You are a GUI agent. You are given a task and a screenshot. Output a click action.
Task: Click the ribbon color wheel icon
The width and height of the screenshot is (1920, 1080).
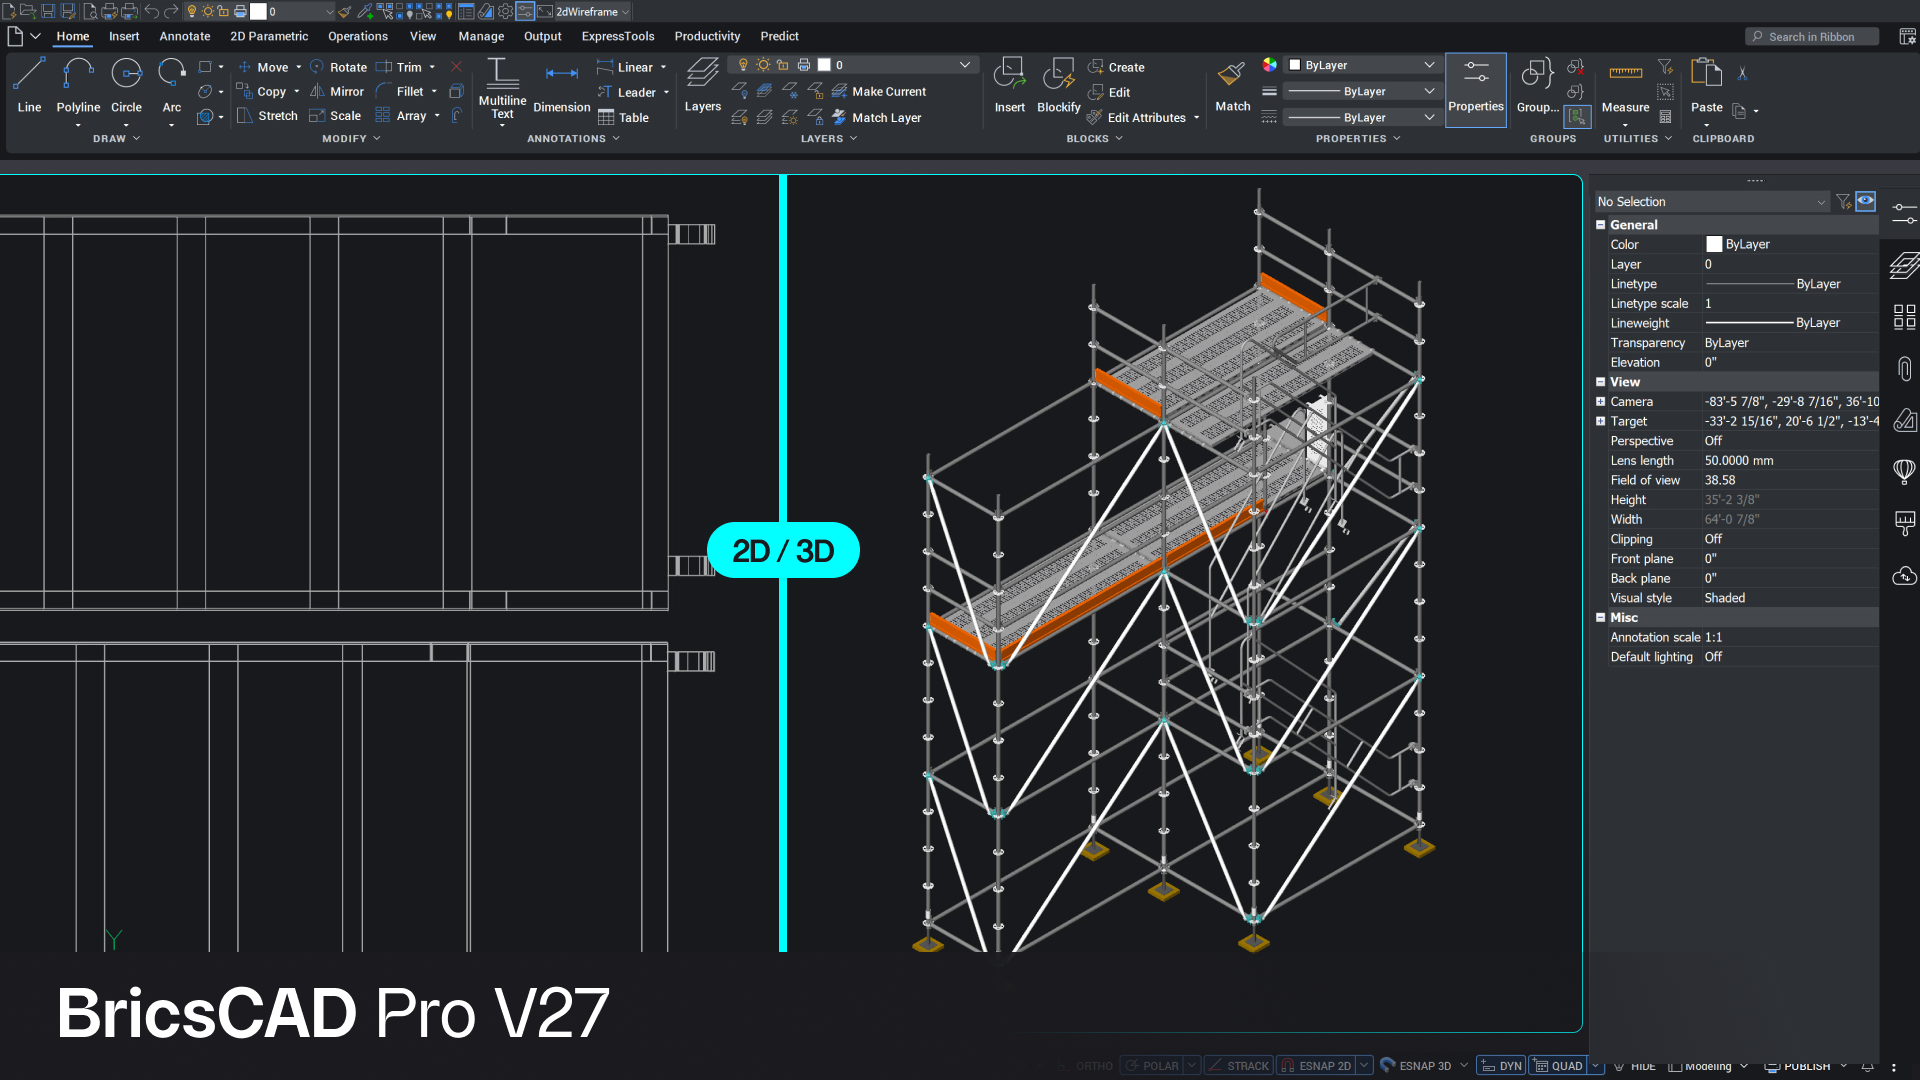[x=1269, y=65]
